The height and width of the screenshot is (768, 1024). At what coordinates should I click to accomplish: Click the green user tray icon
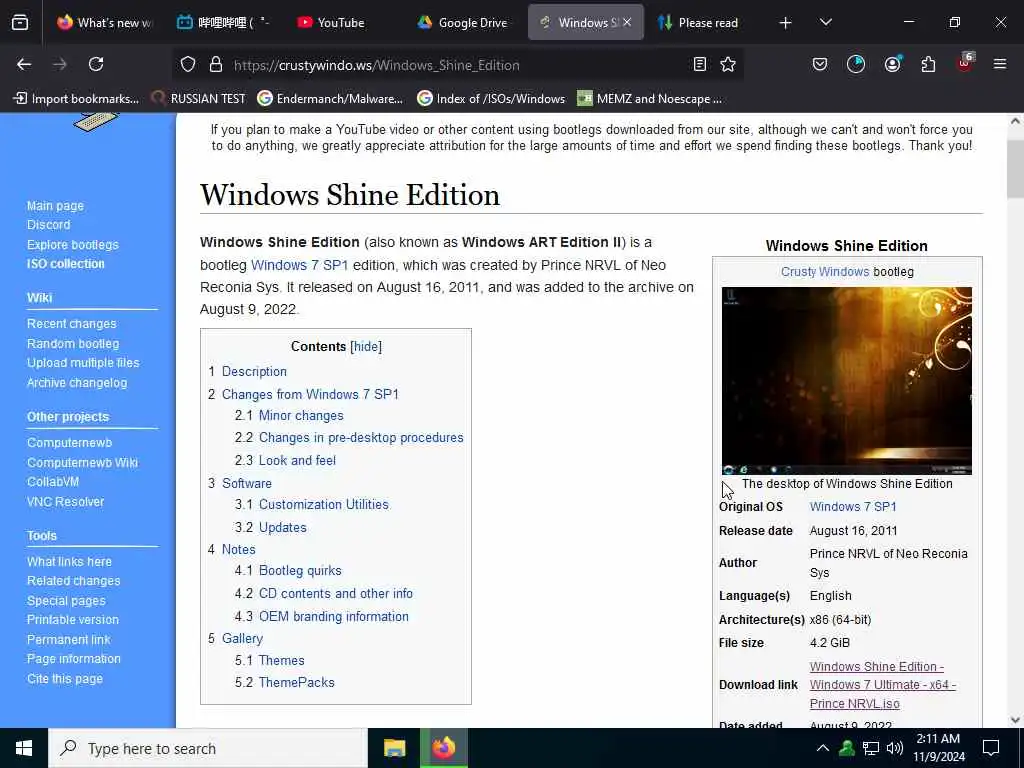click(846, 748)
